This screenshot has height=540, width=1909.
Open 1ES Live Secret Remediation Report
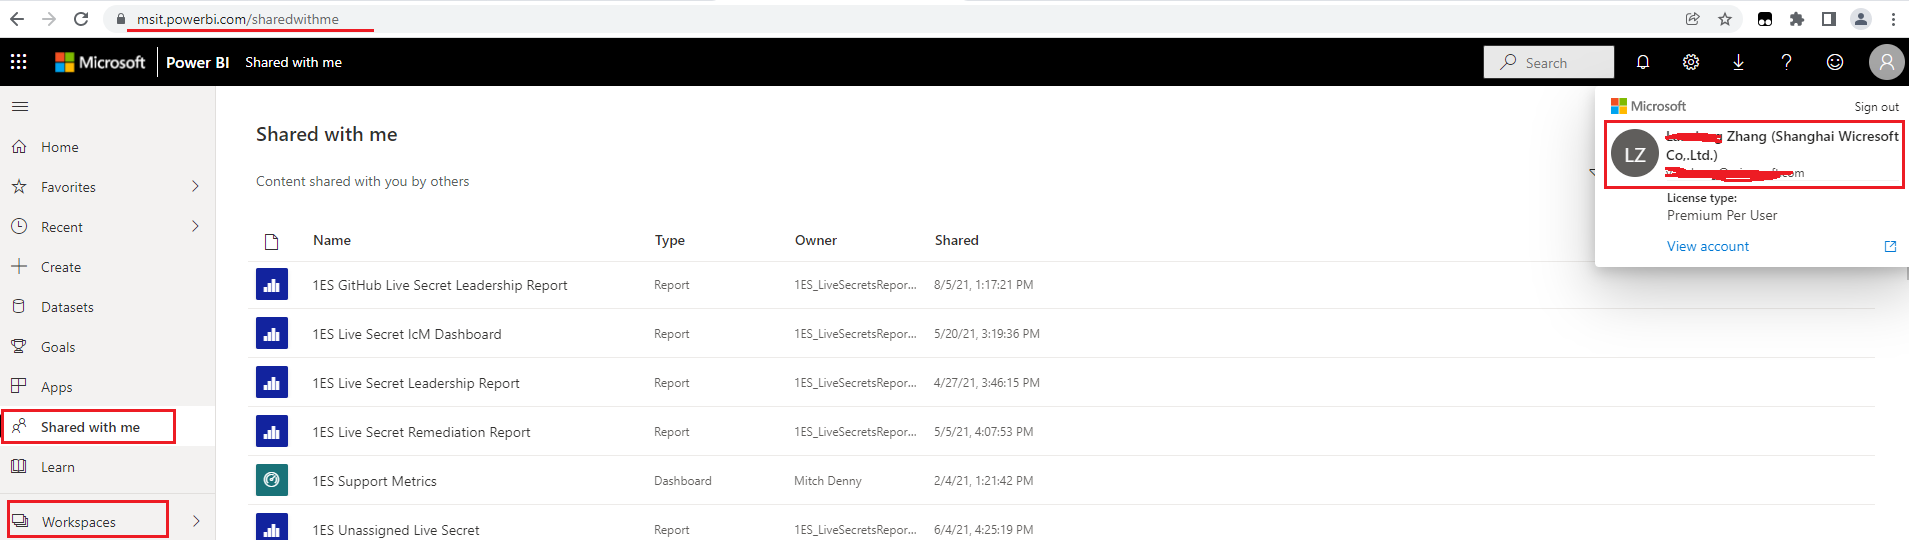pyautogui.click(x=422, y=432)
